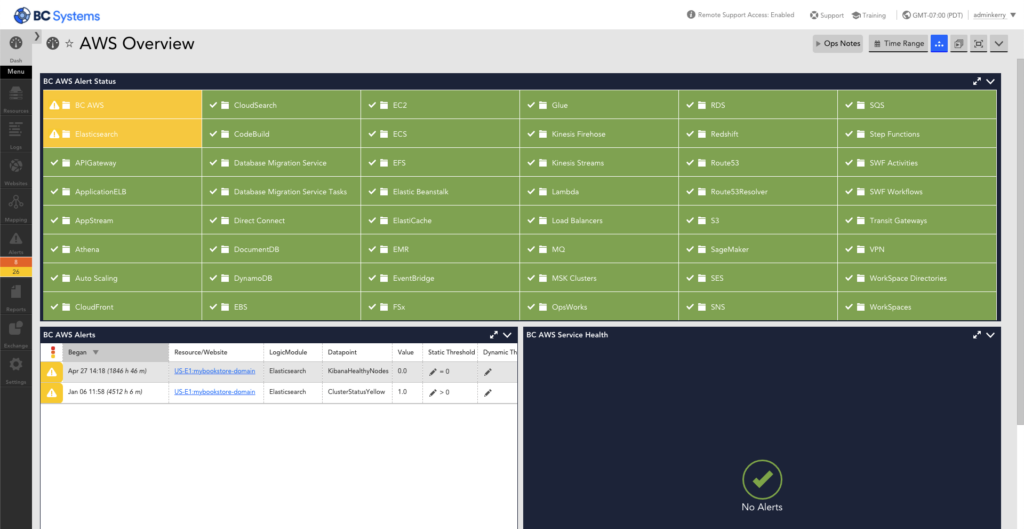1024x529 pixels.
Task: Click the blue dashboard layout button
Action: click(x=939, y=44)
